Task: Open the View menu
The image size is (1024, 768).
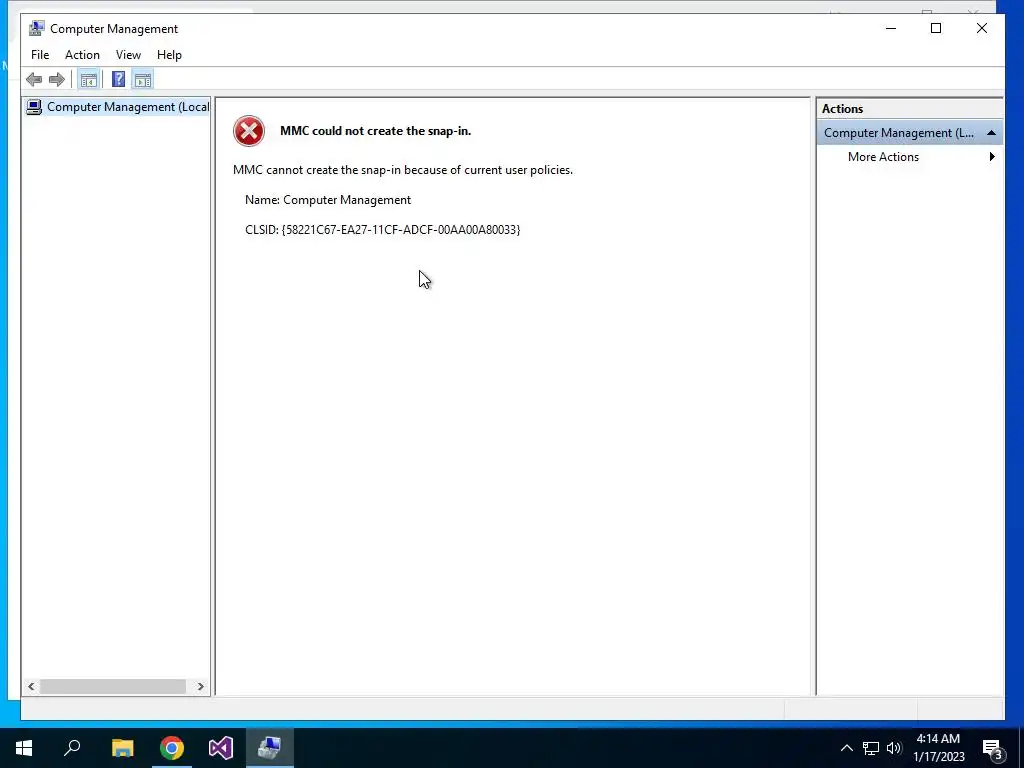Action: point(128,55)
